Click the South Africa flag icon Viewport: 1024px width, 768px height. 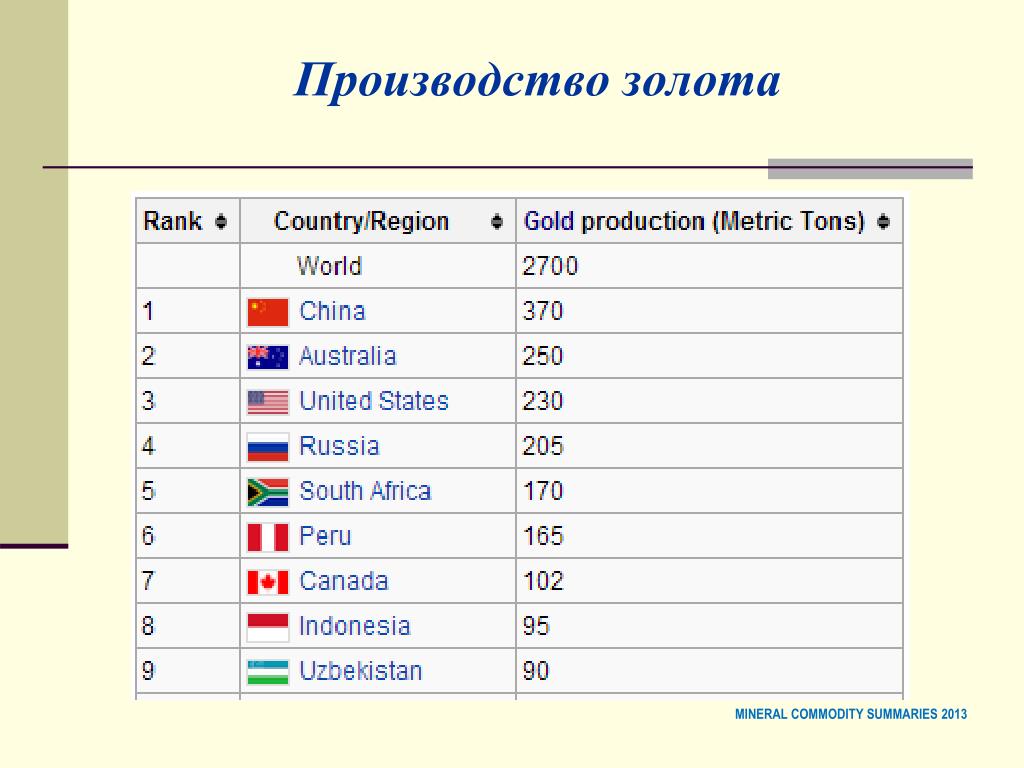pos(268,492)
